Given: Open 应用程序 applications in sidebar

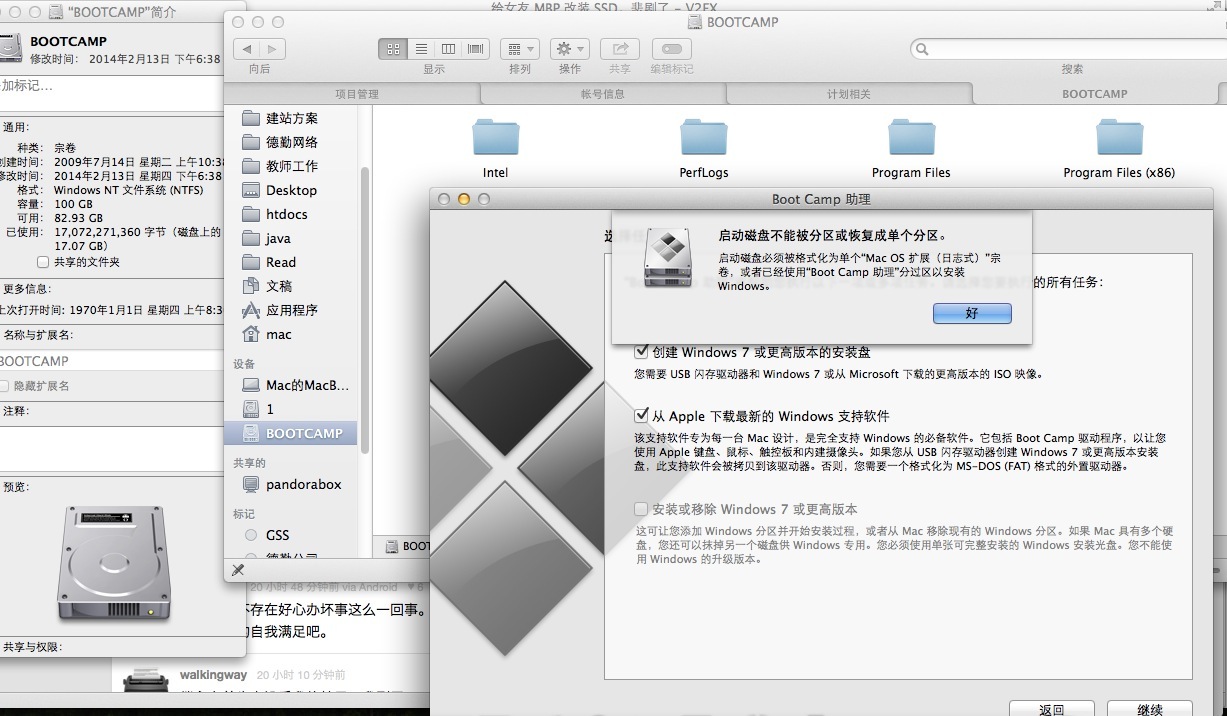Looking at the screenshot, I should (x=291, y=310).
